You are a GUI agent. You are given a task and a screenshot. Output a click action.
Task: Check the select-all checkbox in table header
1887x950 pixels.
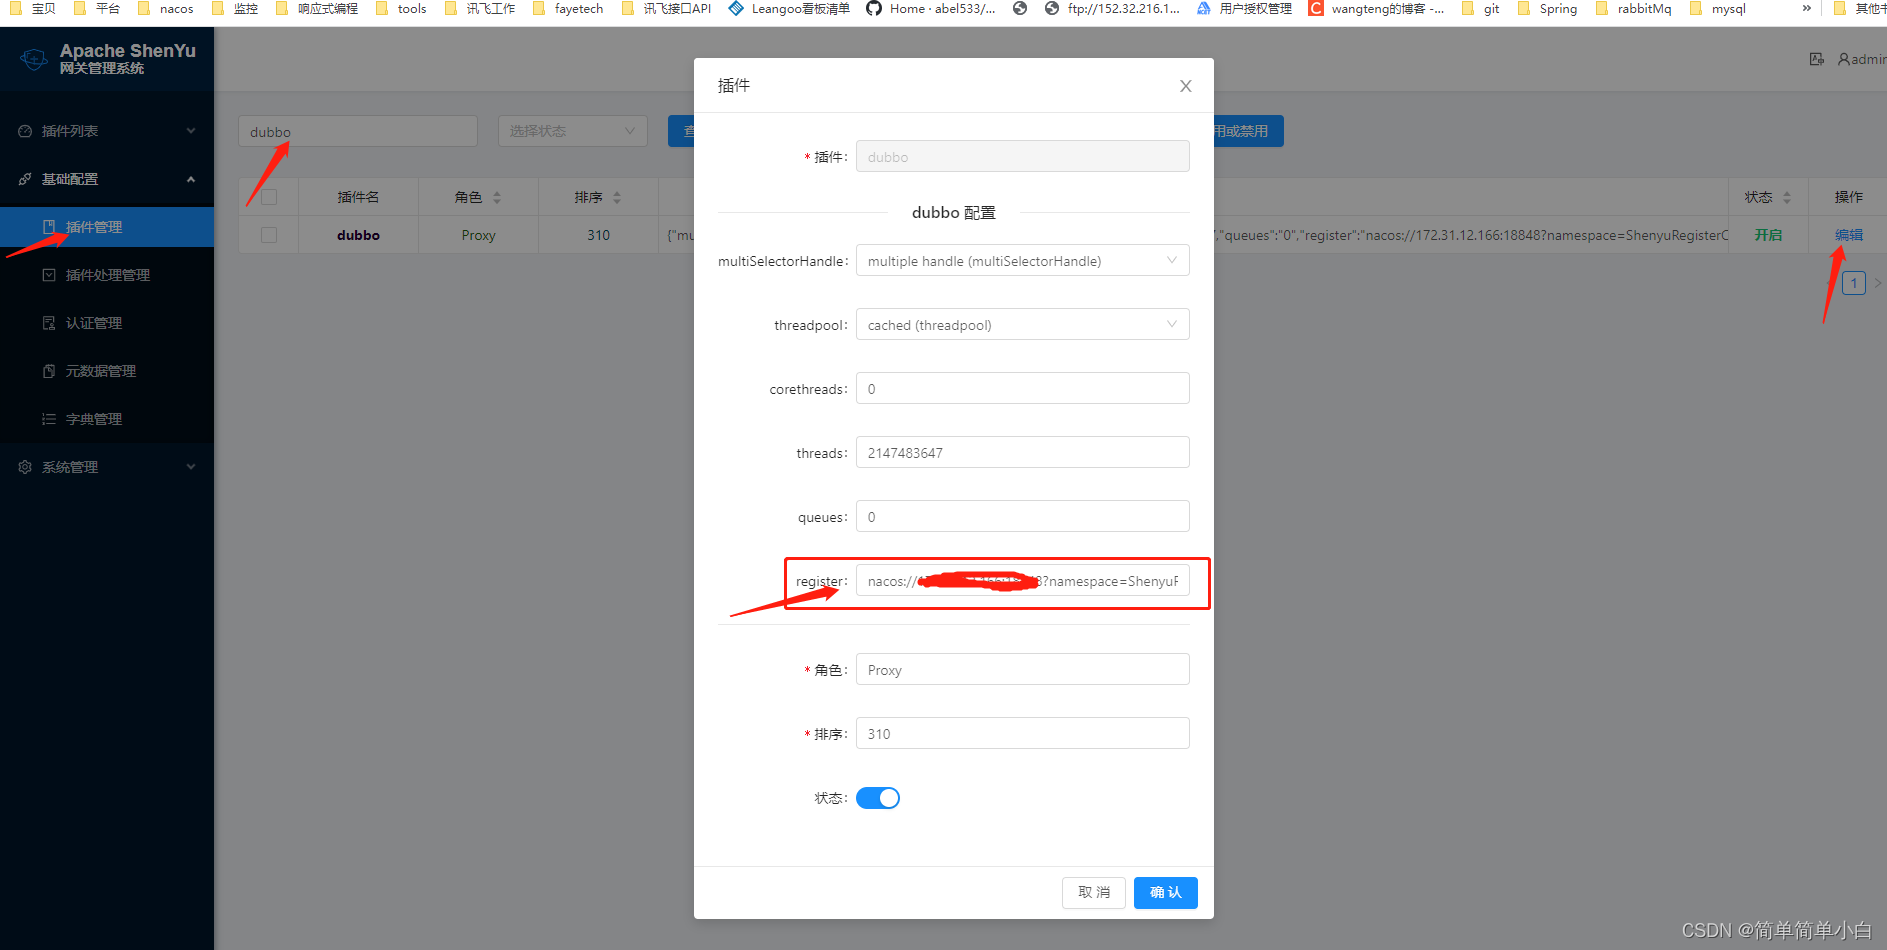pyautogui.click(x=269, y=197)
